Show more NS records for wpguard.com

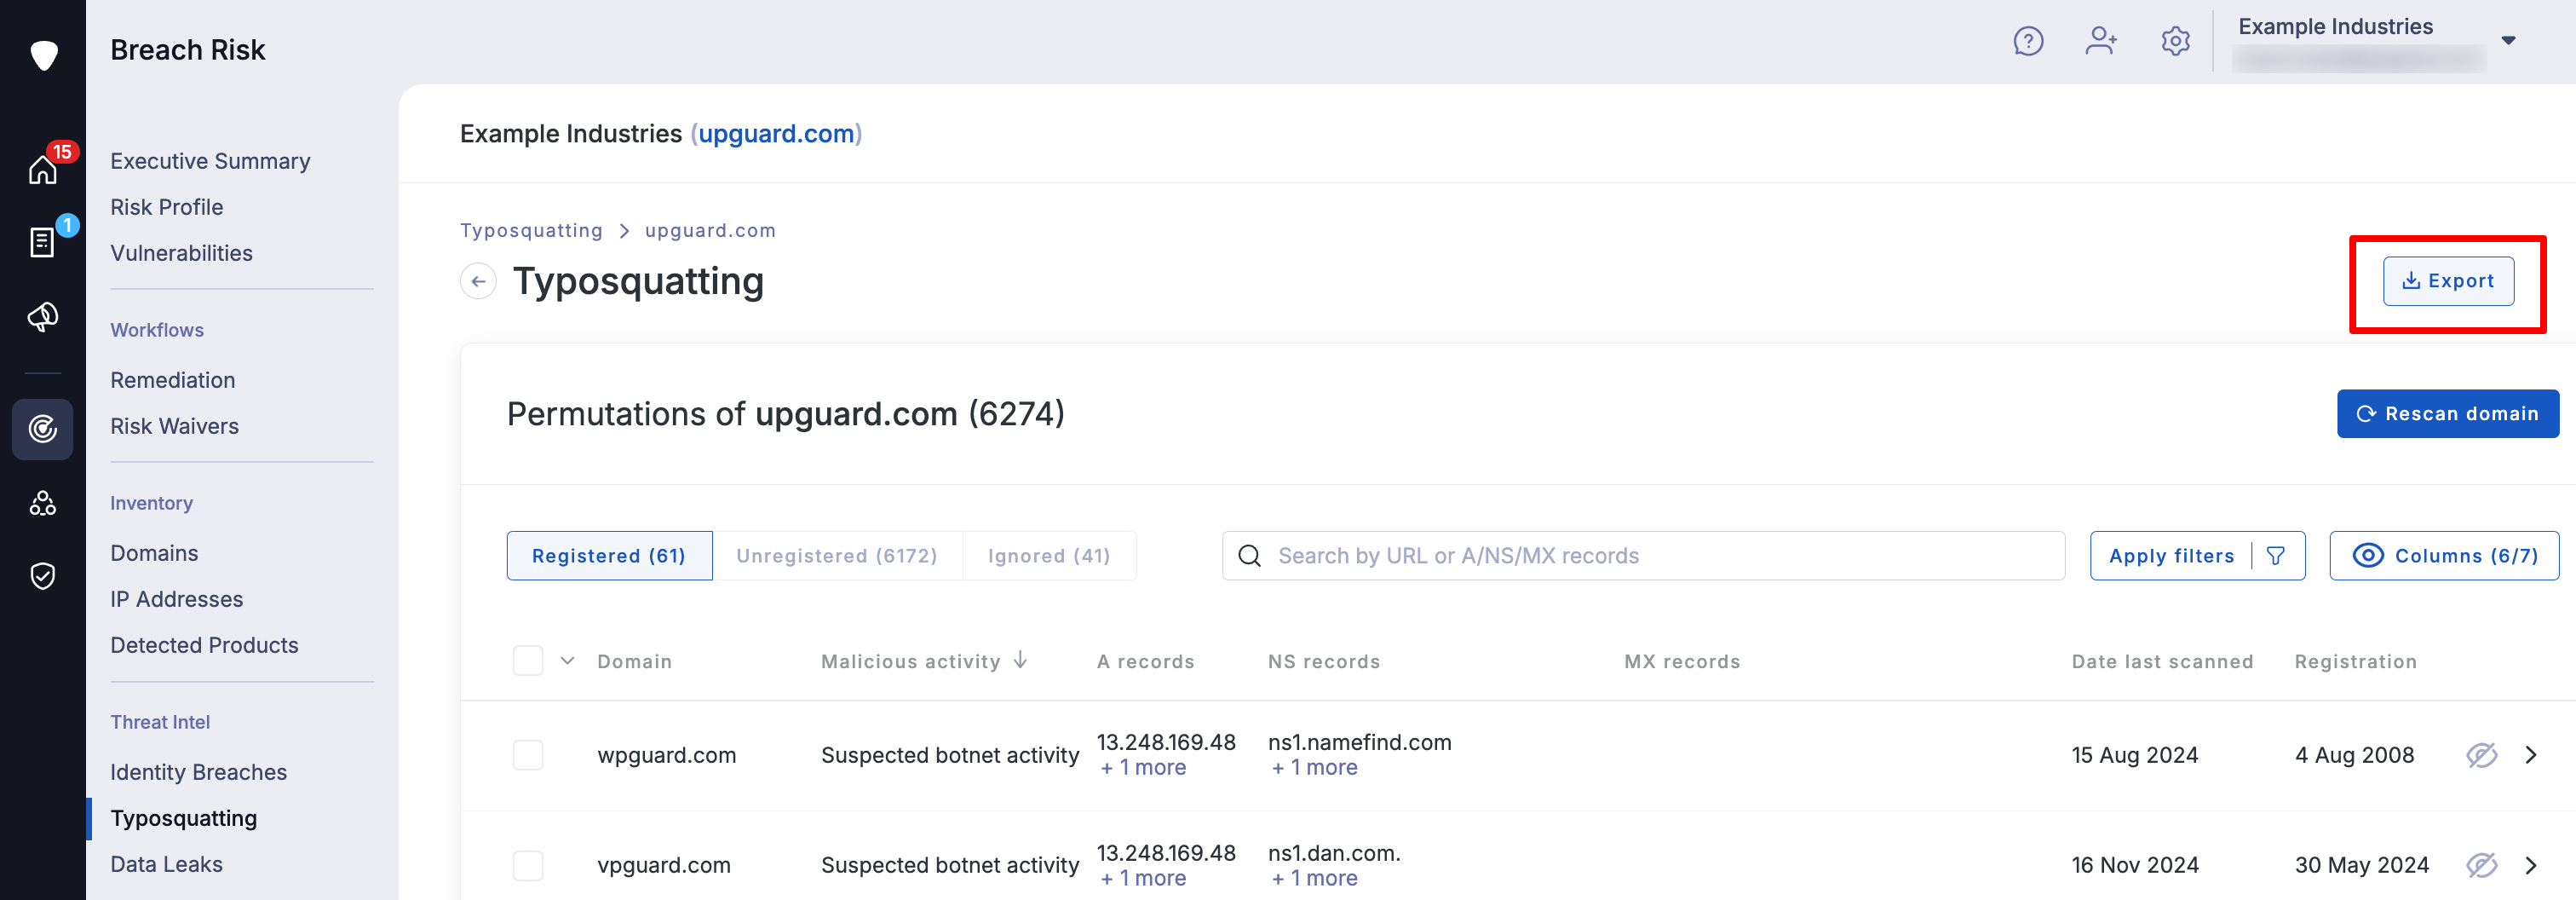1314,768
